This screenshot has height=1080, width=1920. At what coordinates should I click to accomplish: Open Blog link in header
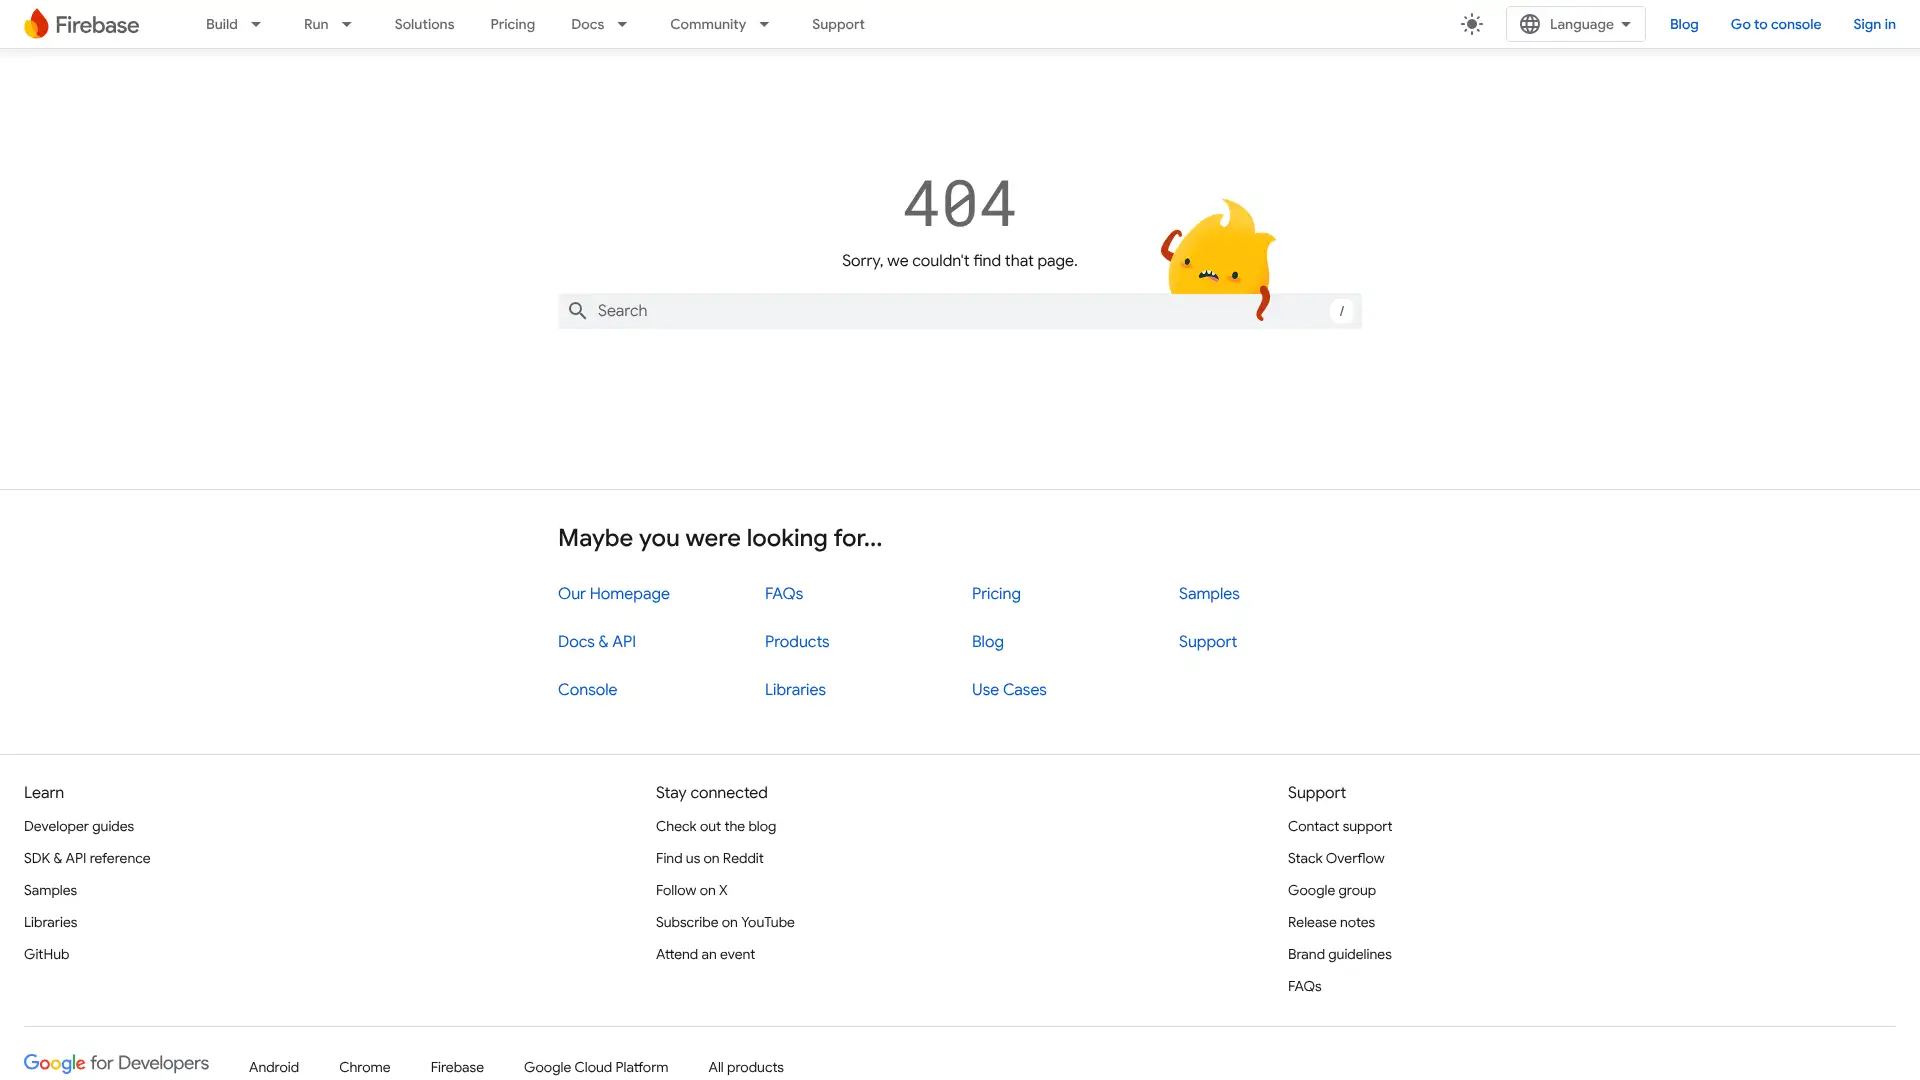point(1683,24)
